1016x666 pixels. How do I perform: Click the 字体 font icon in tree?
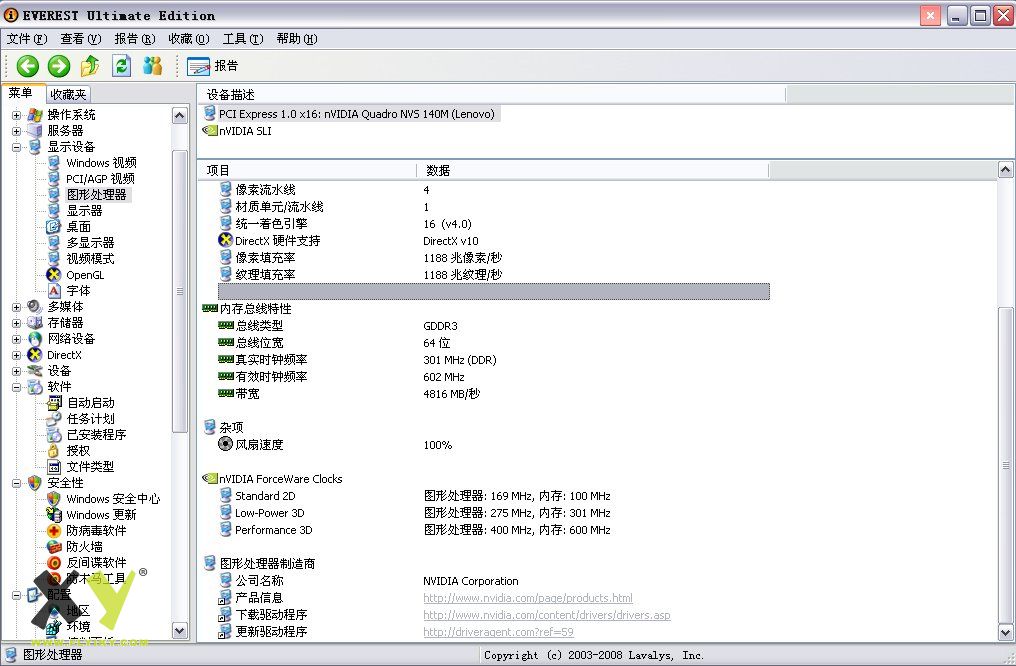coord(54,291)
